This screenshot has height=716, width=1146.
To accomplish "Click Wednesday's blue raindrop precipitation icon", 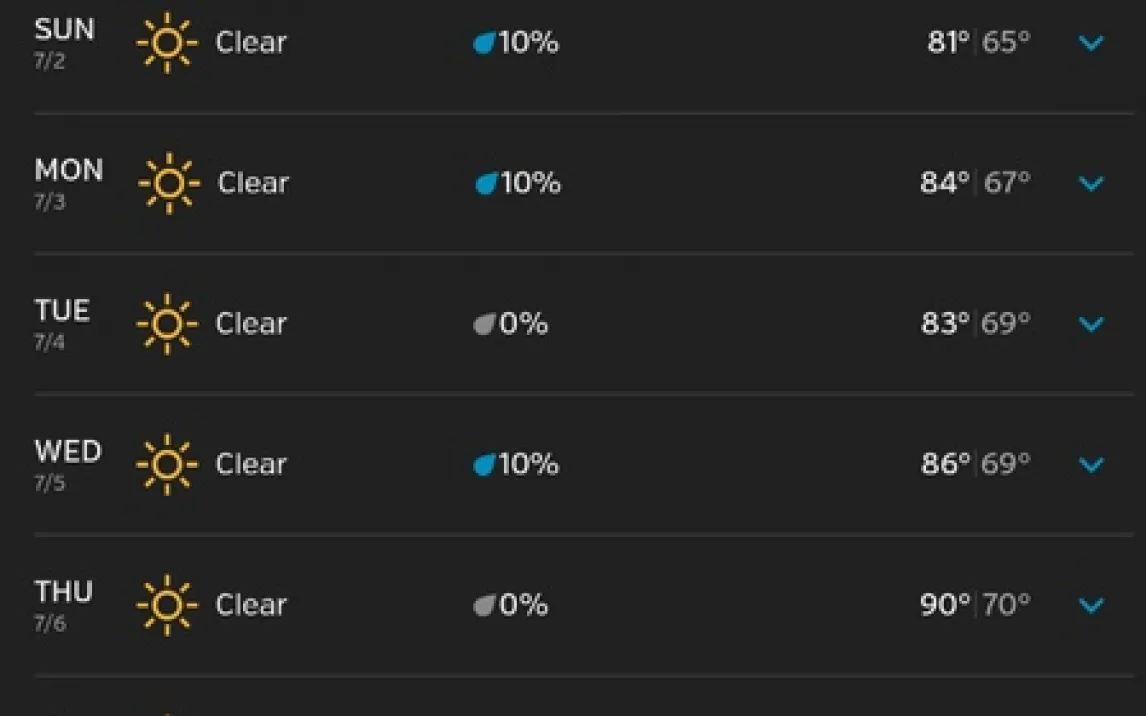I will click(x=485, y=465).
